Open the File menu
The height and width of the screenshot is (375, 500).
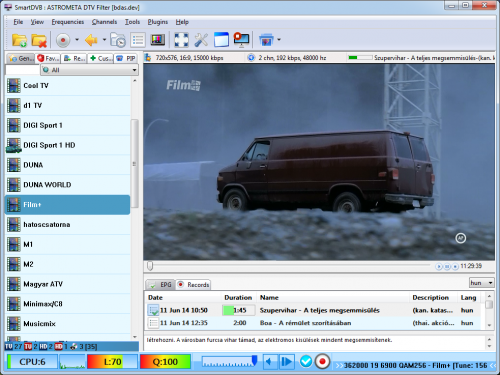point(18,22)
